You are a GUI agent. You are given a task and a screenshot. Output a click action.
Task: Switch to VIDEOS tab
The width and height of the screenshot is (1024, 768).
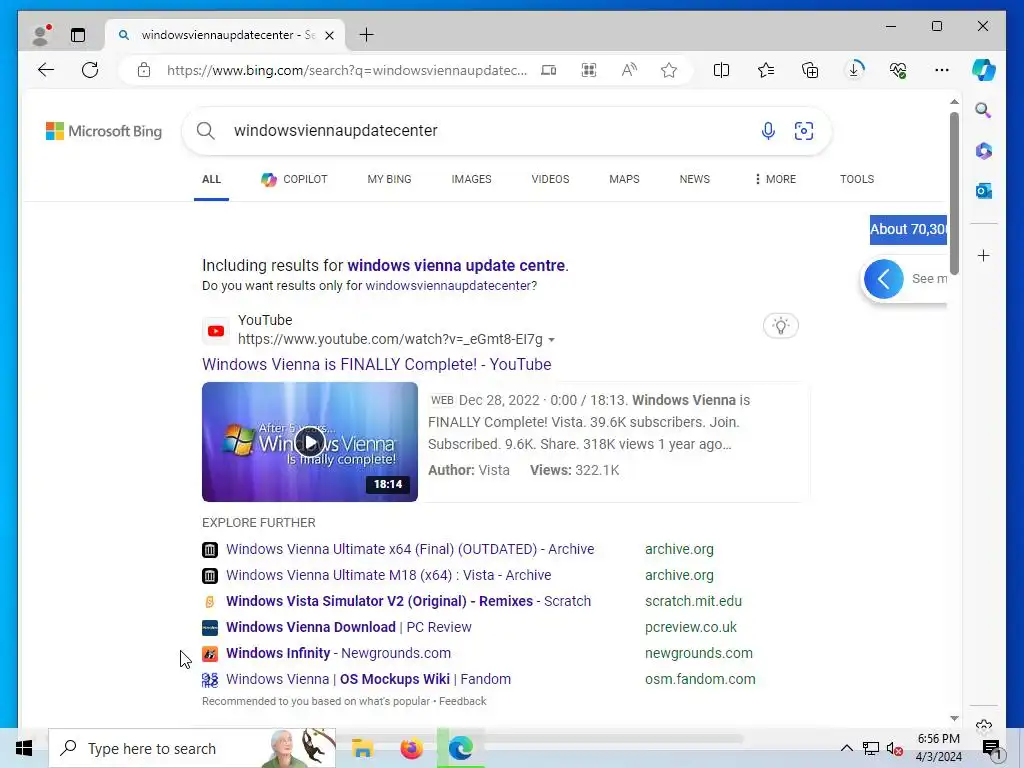click(x=551, y=179)
